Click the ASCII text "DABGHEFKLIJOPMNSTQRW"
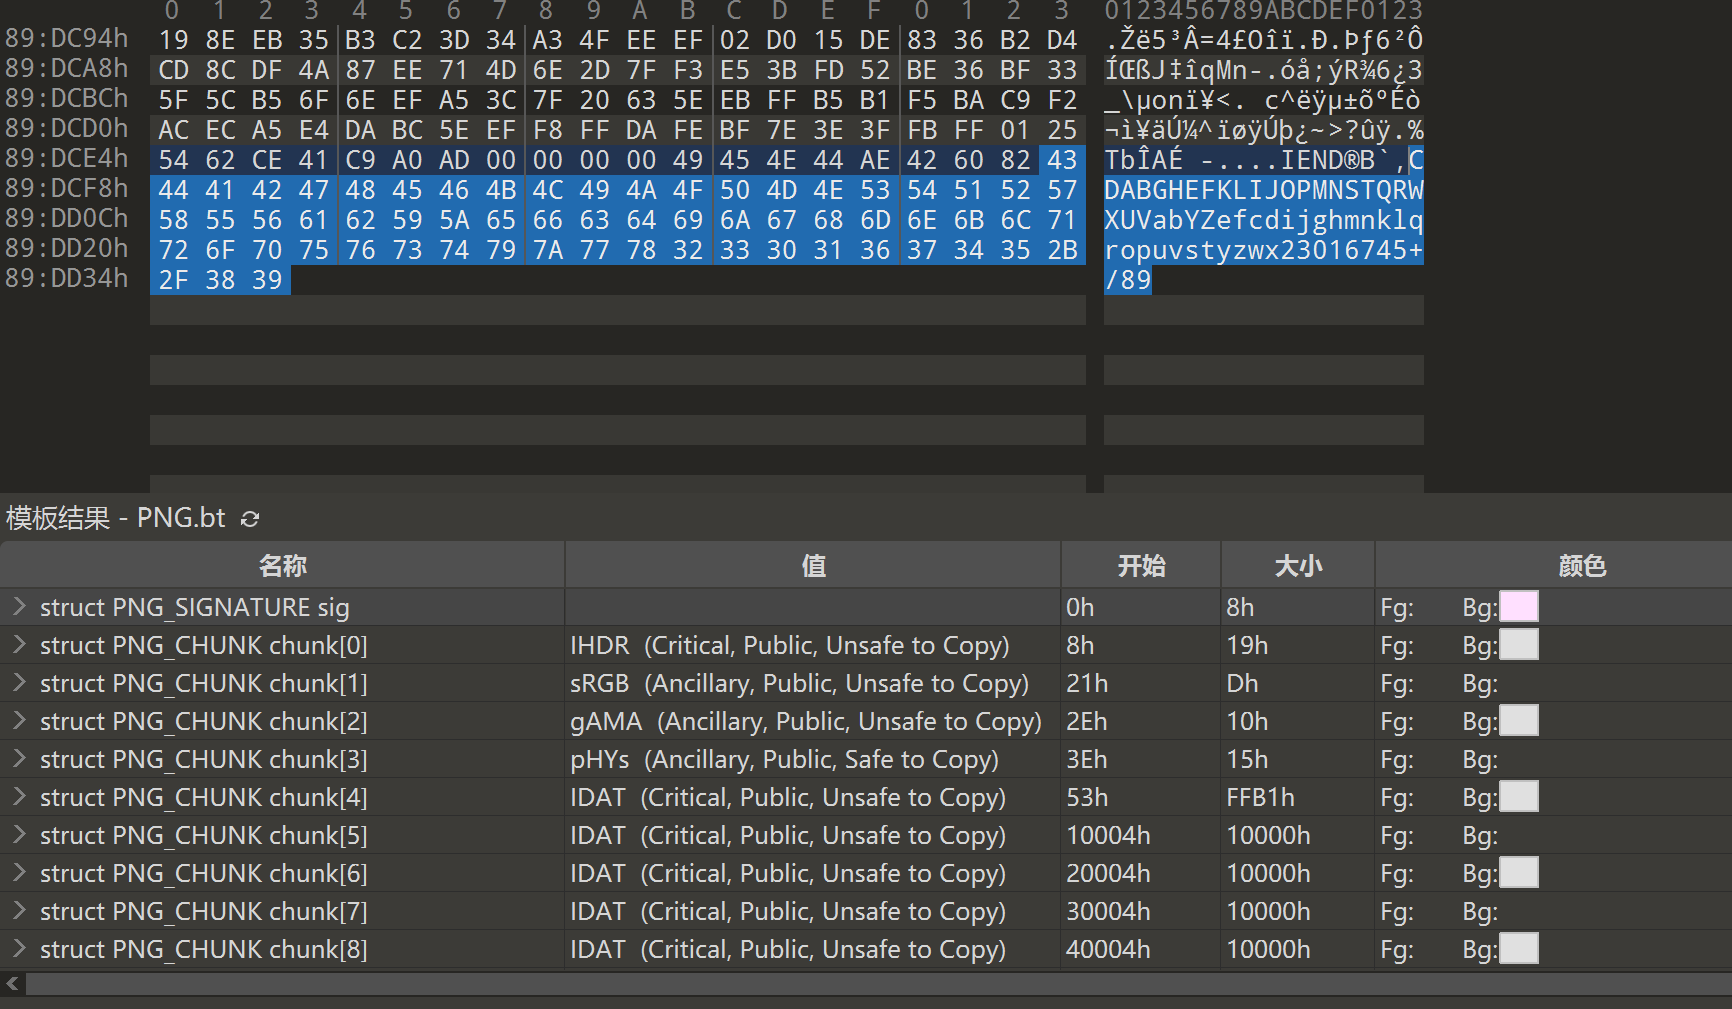The width and height of the screenshot is (1732, 1009). click(1264, 190)
